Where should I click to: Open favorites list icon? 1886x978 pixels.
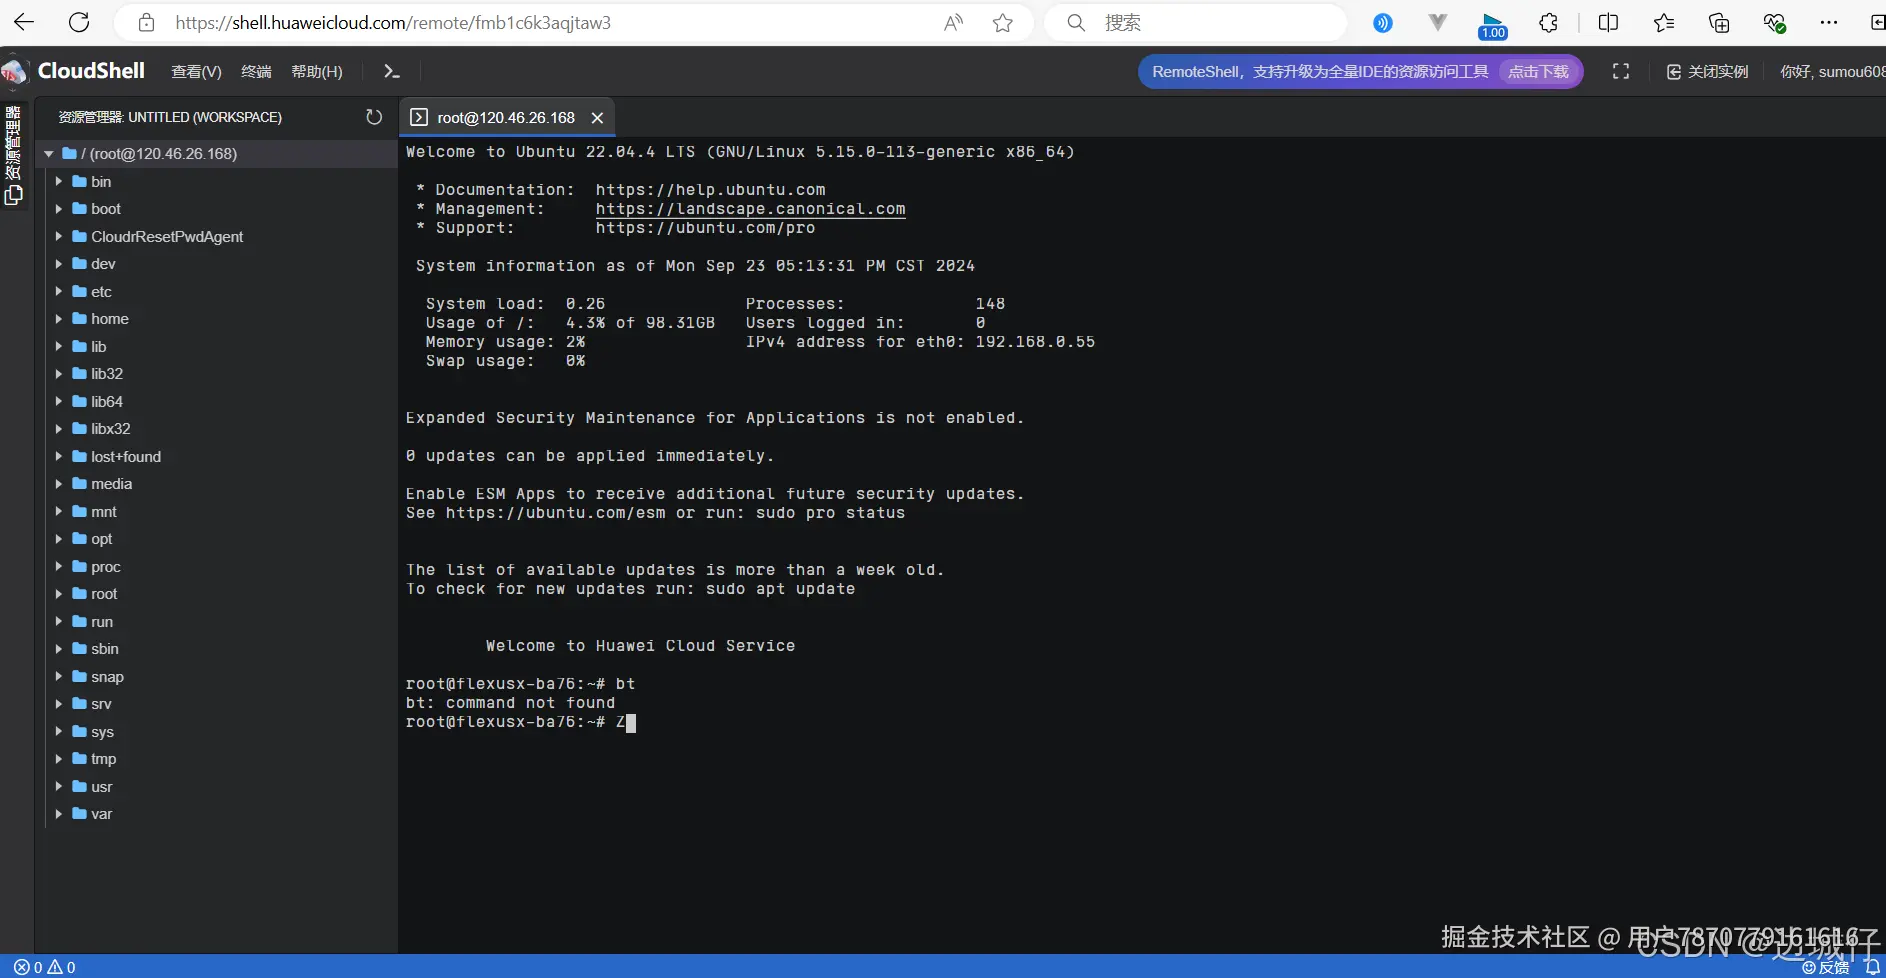pos(1664,22)
